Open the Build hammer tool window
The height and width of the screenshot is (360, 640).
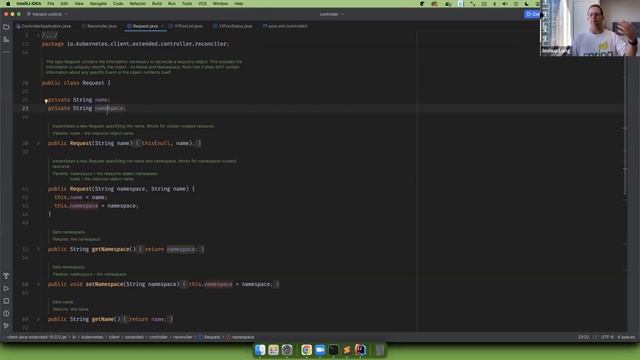pyautogui.click(x=6, y=276)
